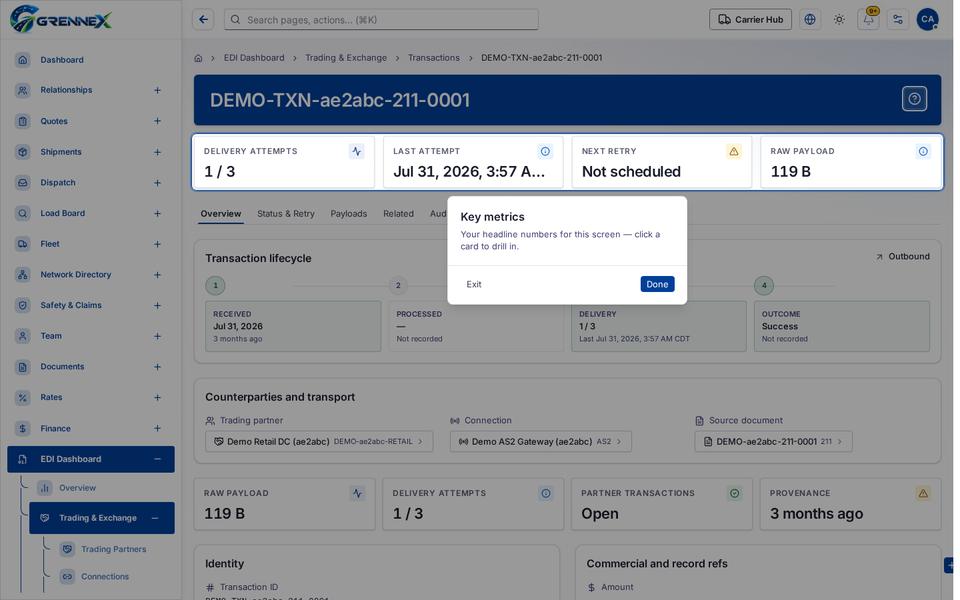
Task: Expand the Relationships menu
Action: click(157, 90)
